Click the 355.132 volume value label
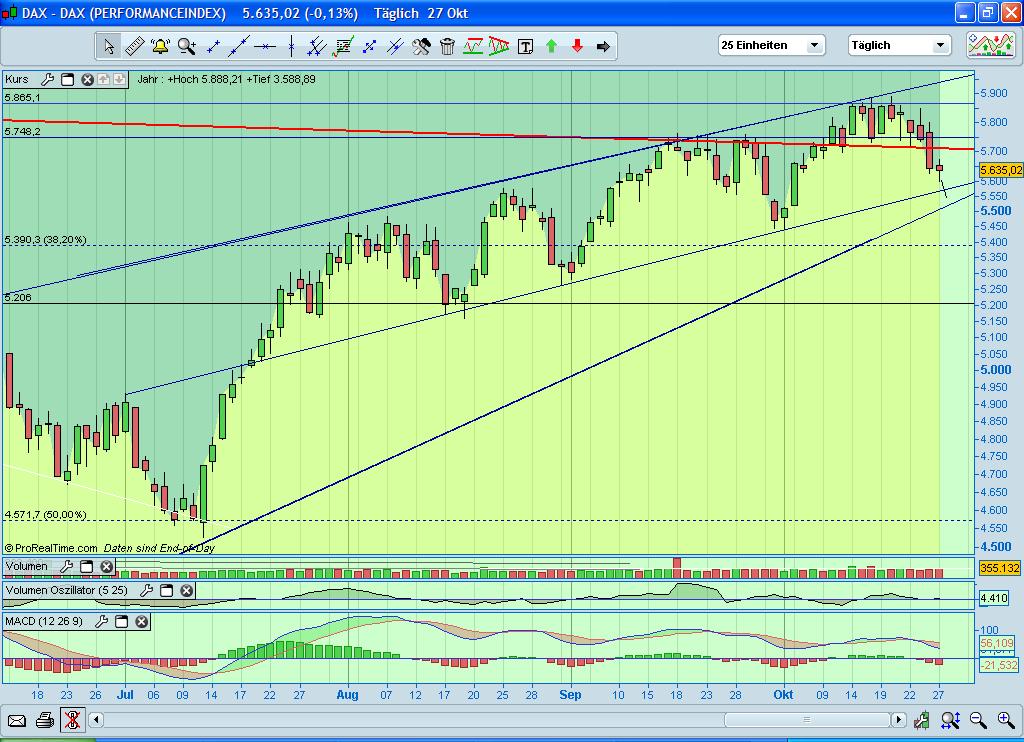This screenshot has height=742, width=1024. (x=999, y=568)
